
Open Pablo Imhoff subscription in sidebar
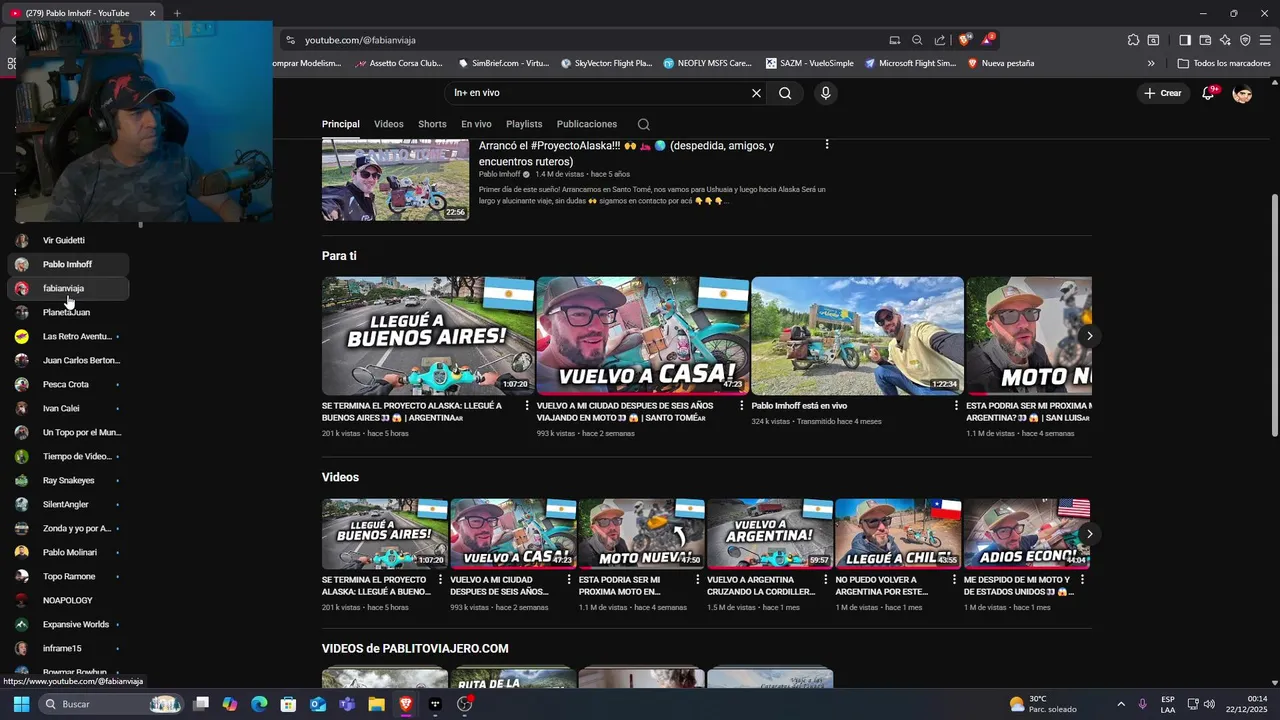[68, 264]
